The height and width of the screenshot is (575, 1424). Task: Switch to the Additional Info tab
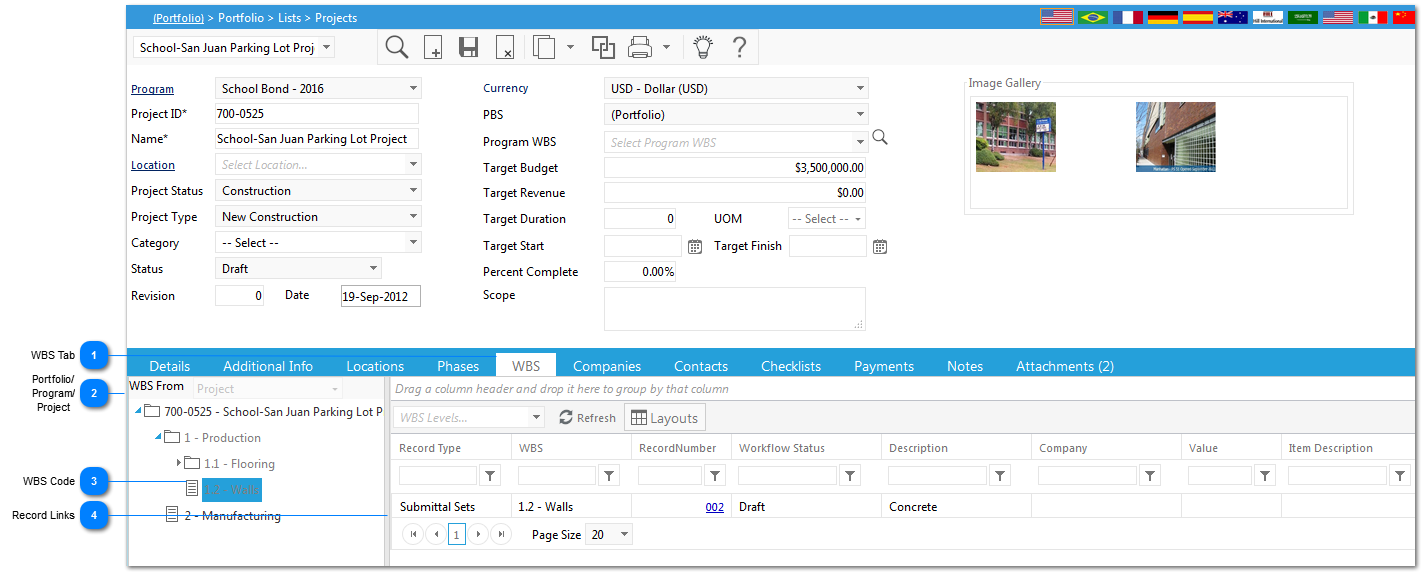[x=268, y=366]
